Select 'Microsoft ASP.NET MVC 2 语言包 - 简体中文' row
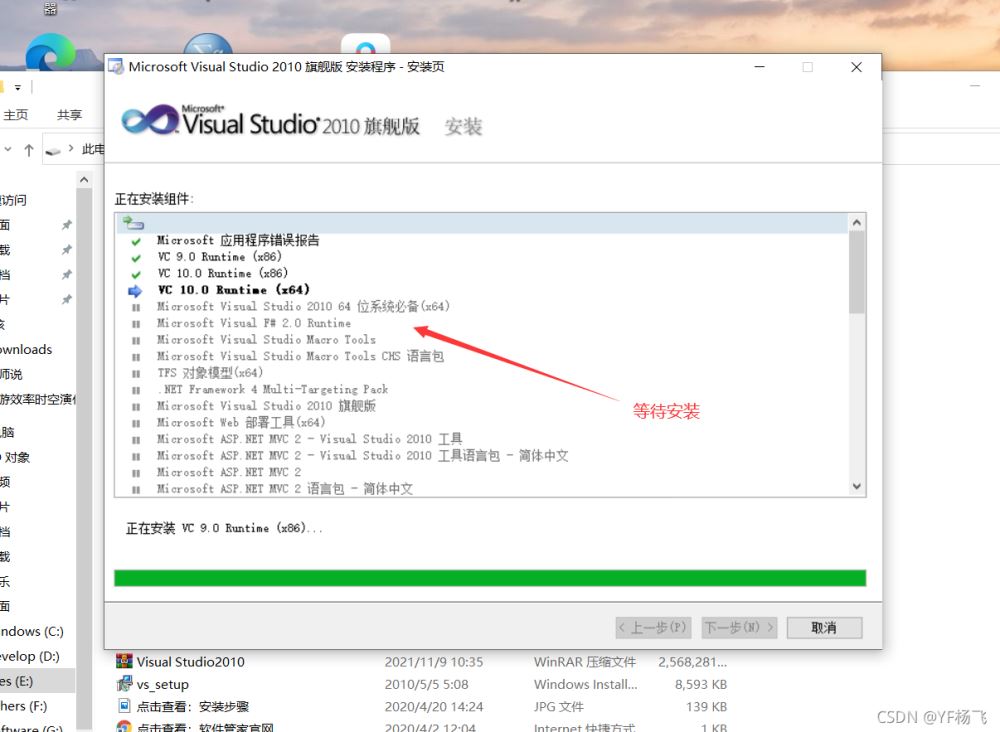This screenshot has height=732, width=1000. point(285,489)
